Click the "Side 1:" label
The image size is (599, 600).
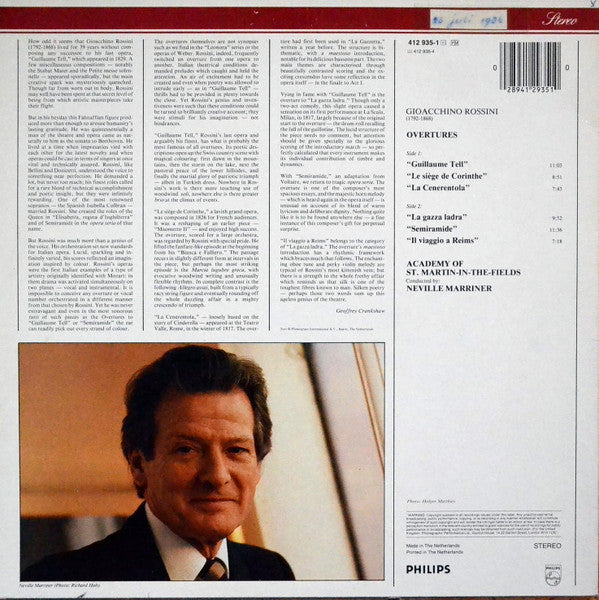point(413,153)
